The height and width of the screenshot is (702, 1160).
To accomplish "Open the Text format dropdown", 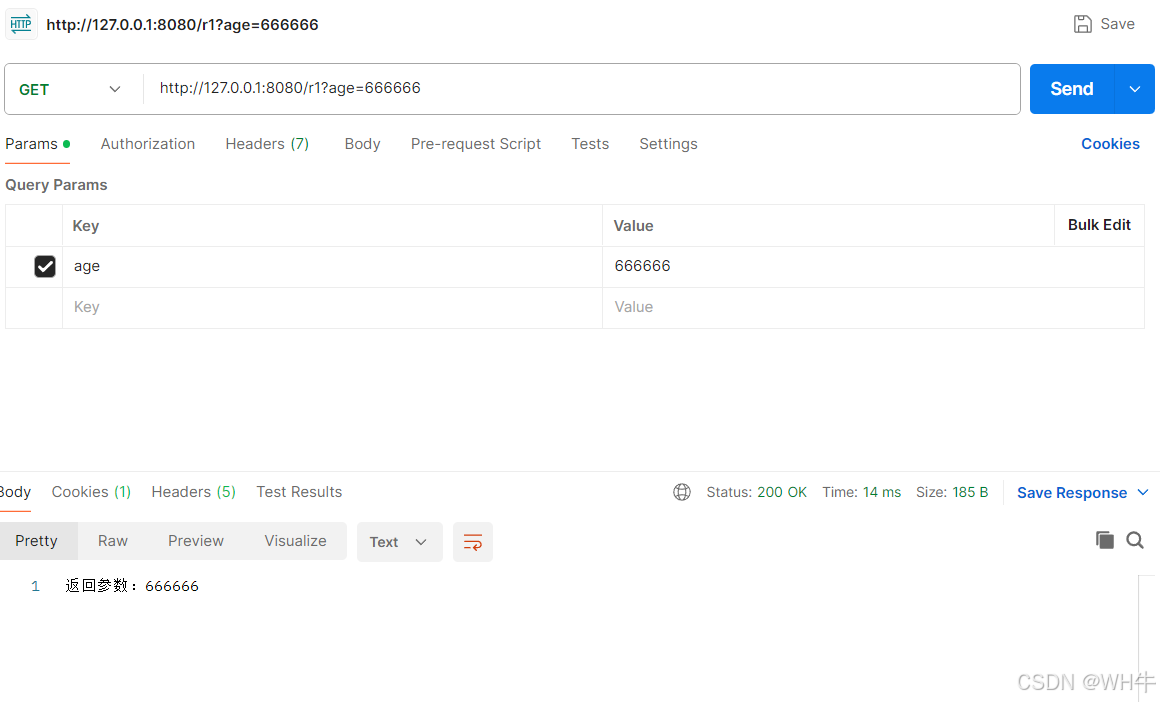I will coord(399,542).
